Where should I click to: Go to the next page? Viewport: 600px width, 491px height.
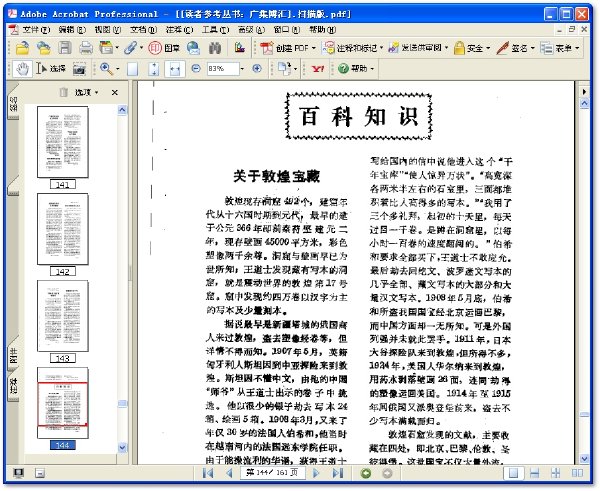[x=316, y=473]
